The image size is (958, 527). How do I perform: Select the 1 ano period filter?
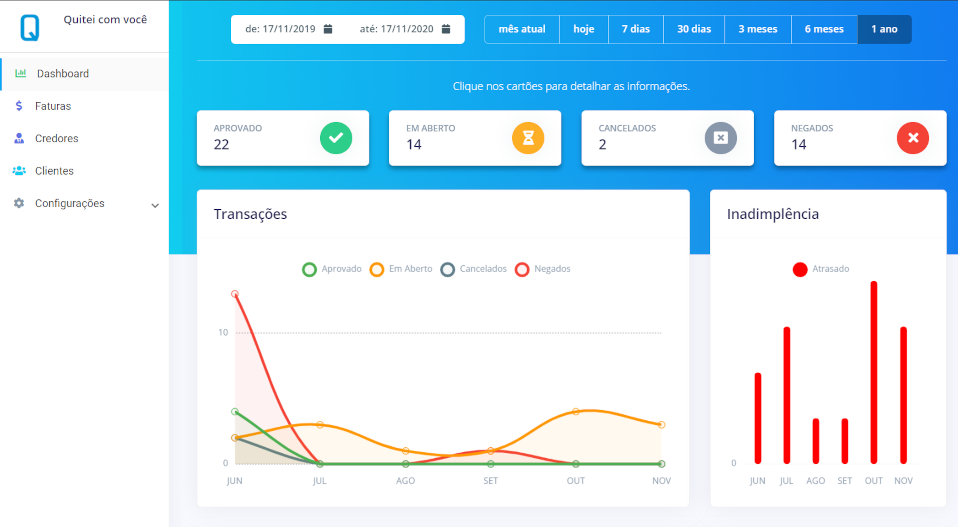[x=885, y=29]
